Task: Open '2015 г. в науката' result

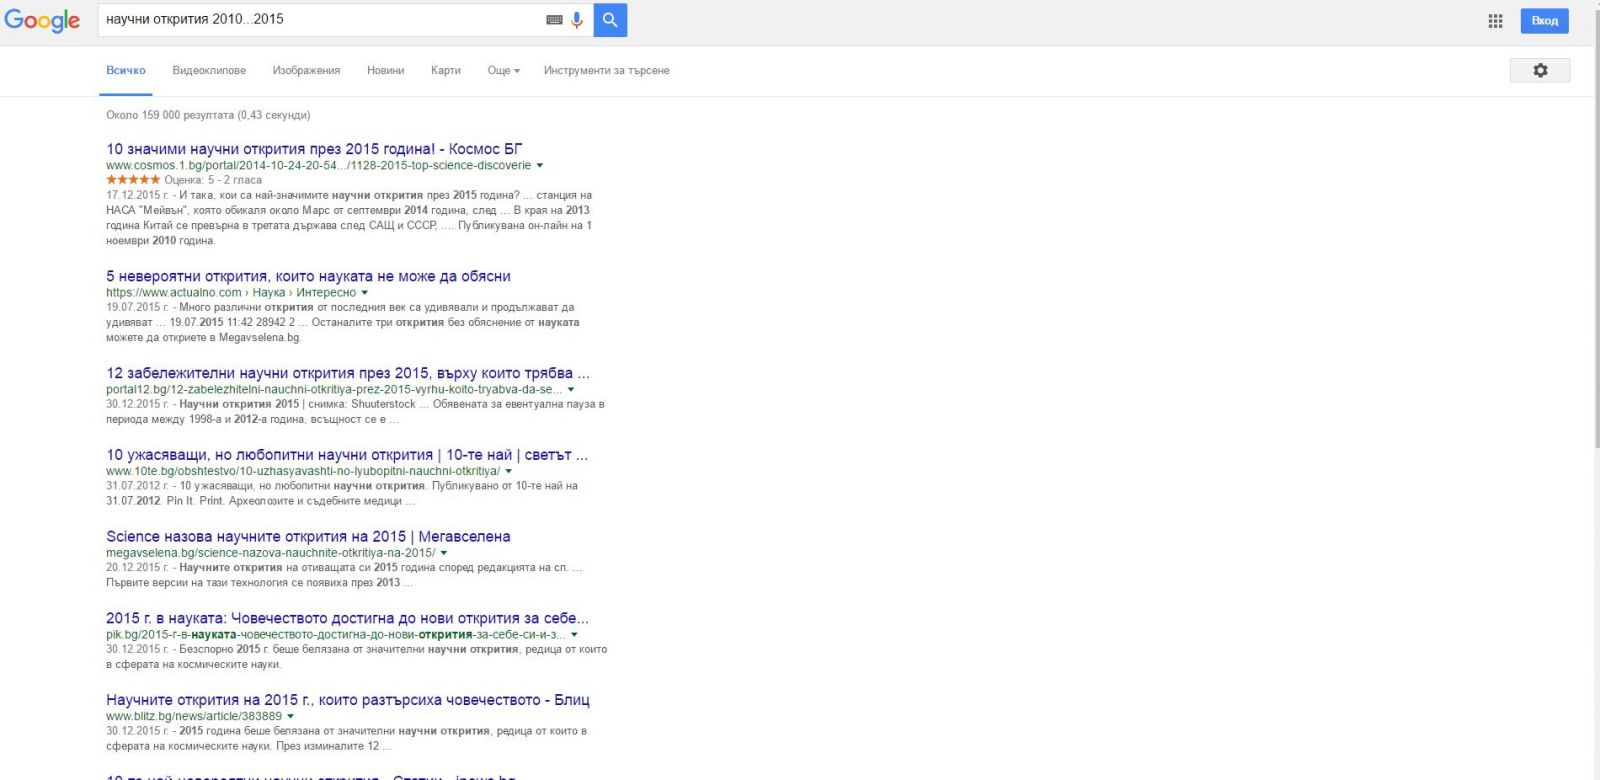Action: [347, 619]
